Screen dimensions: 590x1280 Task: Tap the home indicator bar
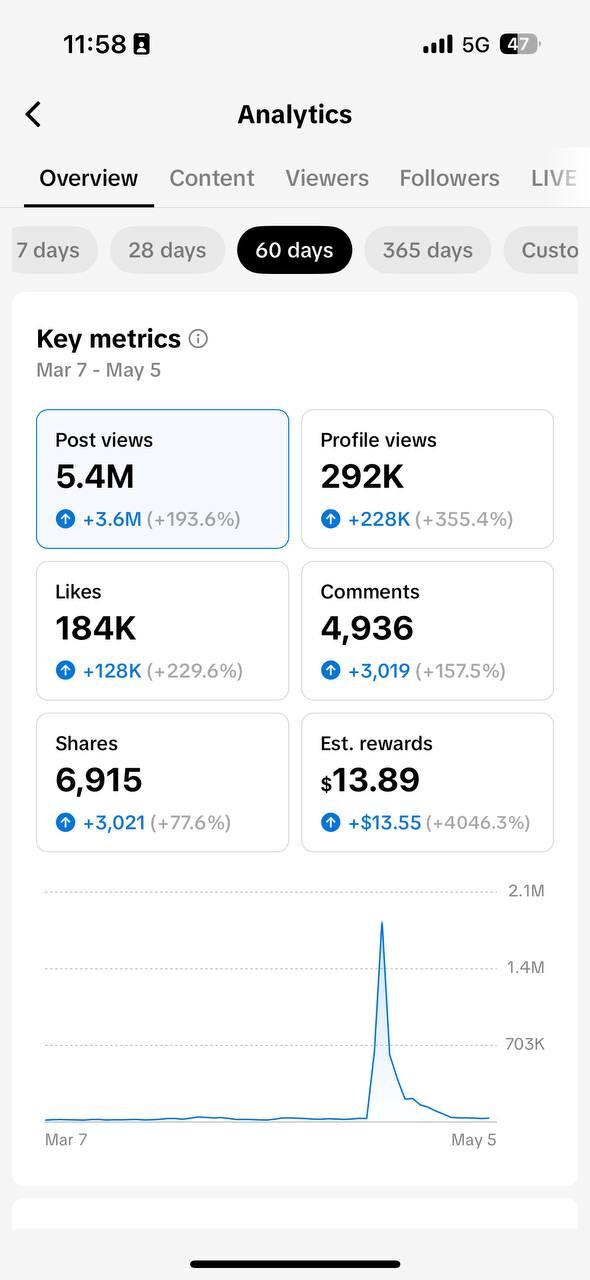coord(295,1264)
